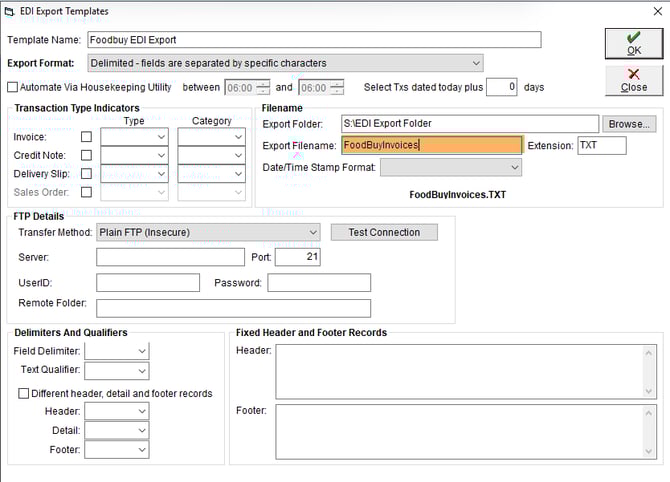Open Transfer Method dropdown
This screenshot has height=482, width=670.
point(208,232)
